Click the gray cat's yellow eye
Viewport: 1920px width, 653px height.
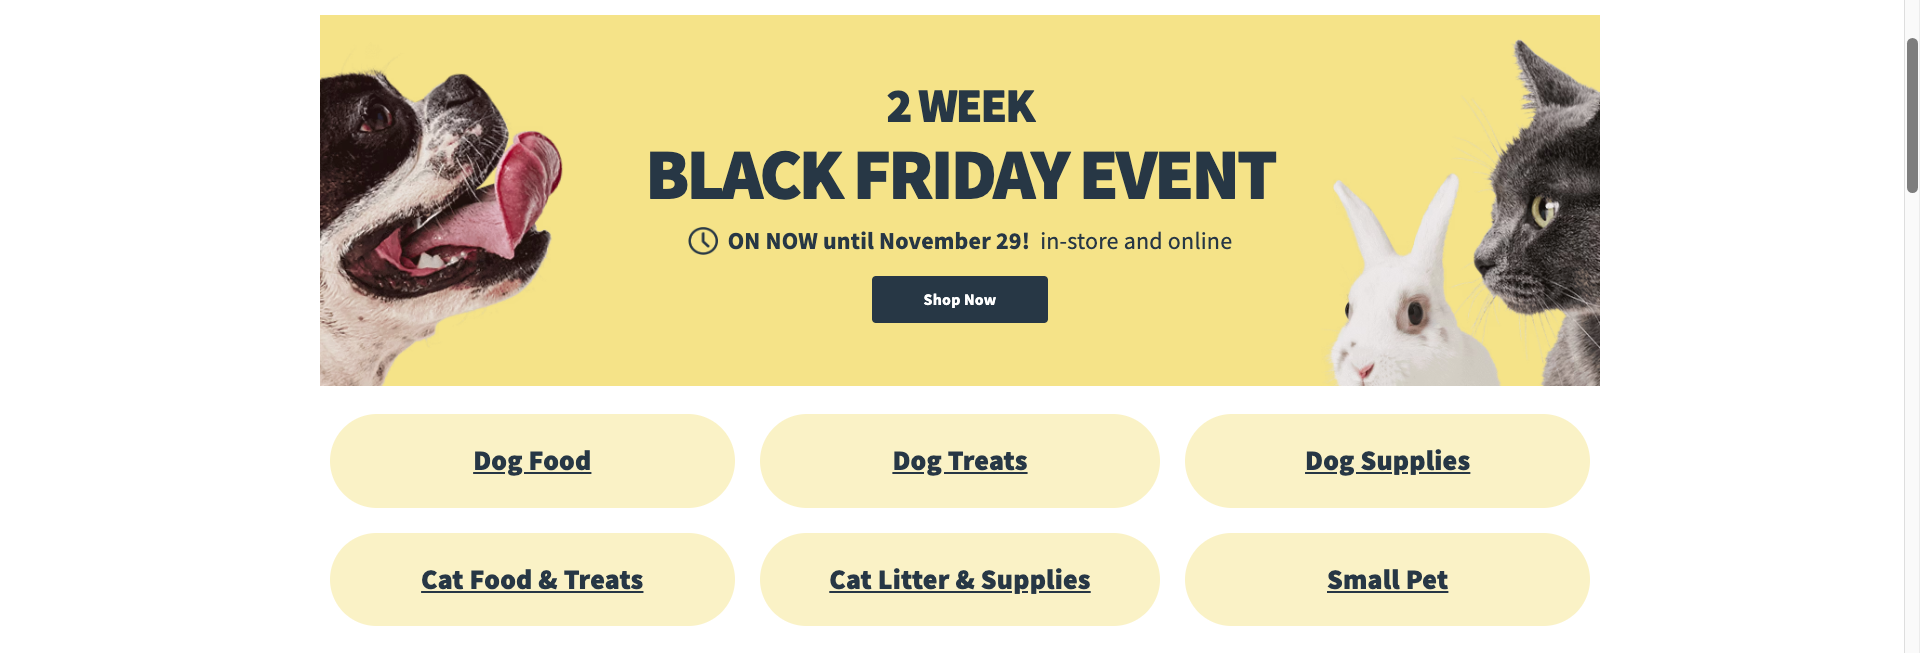1543,209
